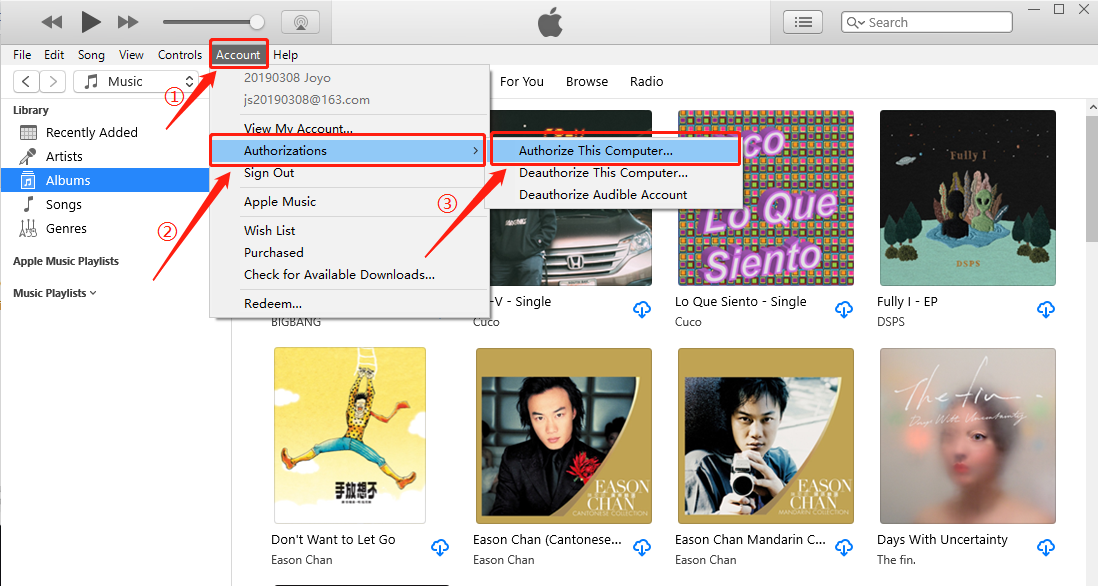The image size is (1098, 586).
Task: Click the DSPS artist name
Action: [x=891, y=322]
